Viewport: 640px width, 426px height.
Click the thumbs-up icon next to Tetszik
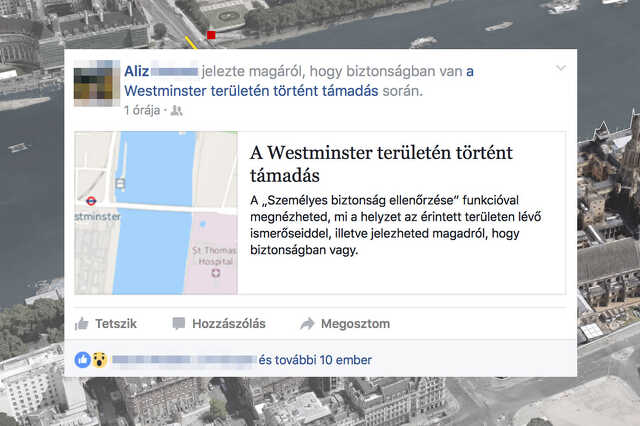click(x=82, y=324)
